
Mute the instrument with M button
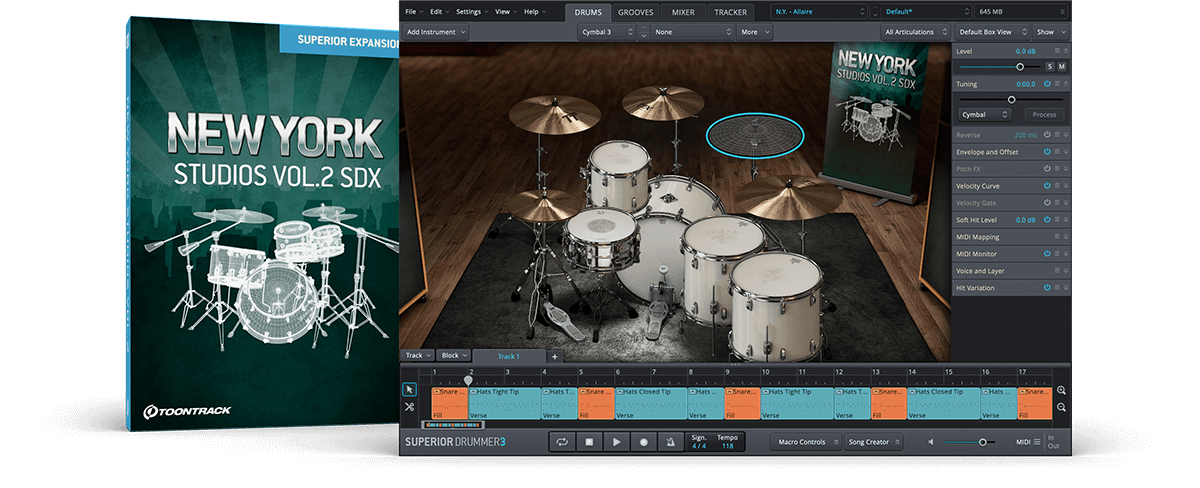pyautogui.click(x=1061, y=66)
